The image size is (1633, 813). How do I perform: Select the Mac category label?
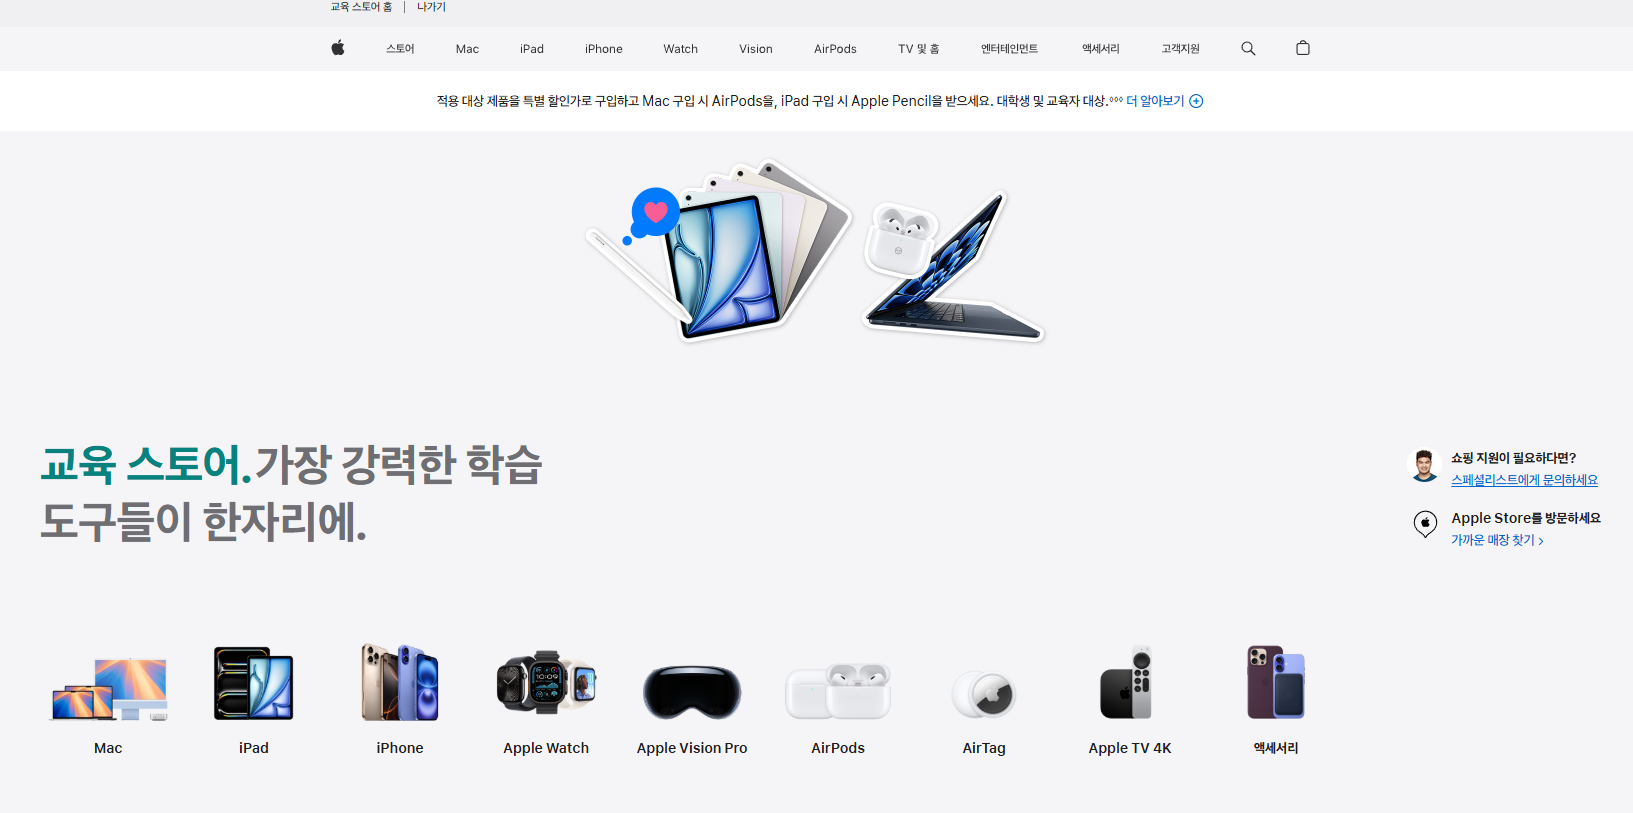click(108, 748)
